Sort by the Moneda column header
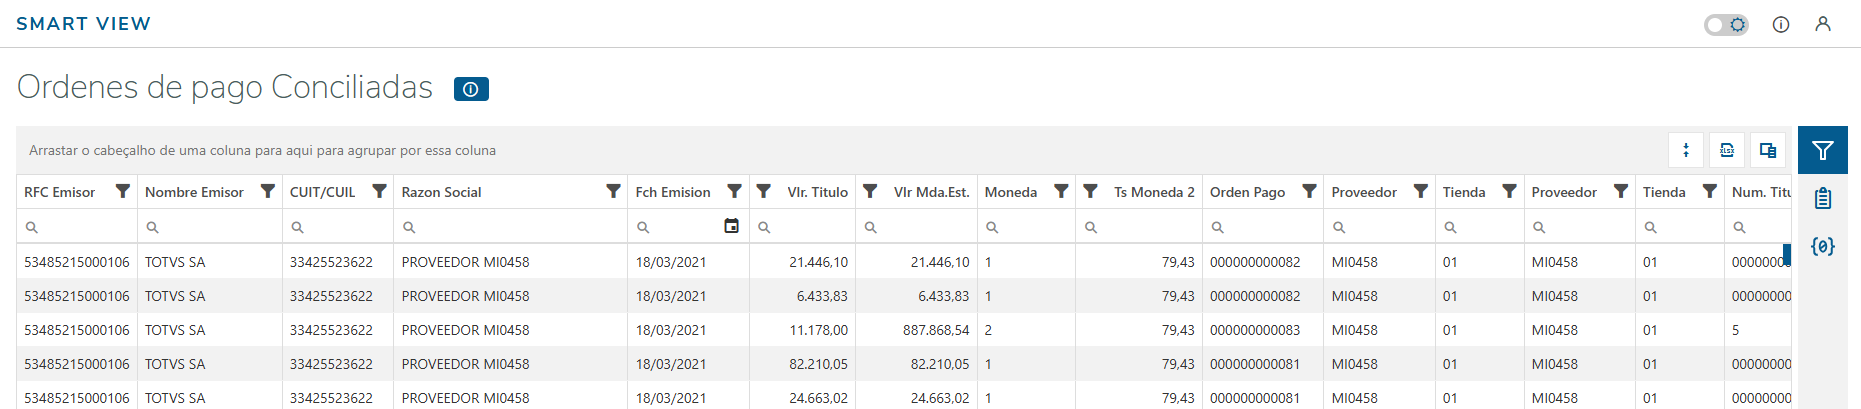This screenshot has width=1861, height=409. pos(1010,192)
